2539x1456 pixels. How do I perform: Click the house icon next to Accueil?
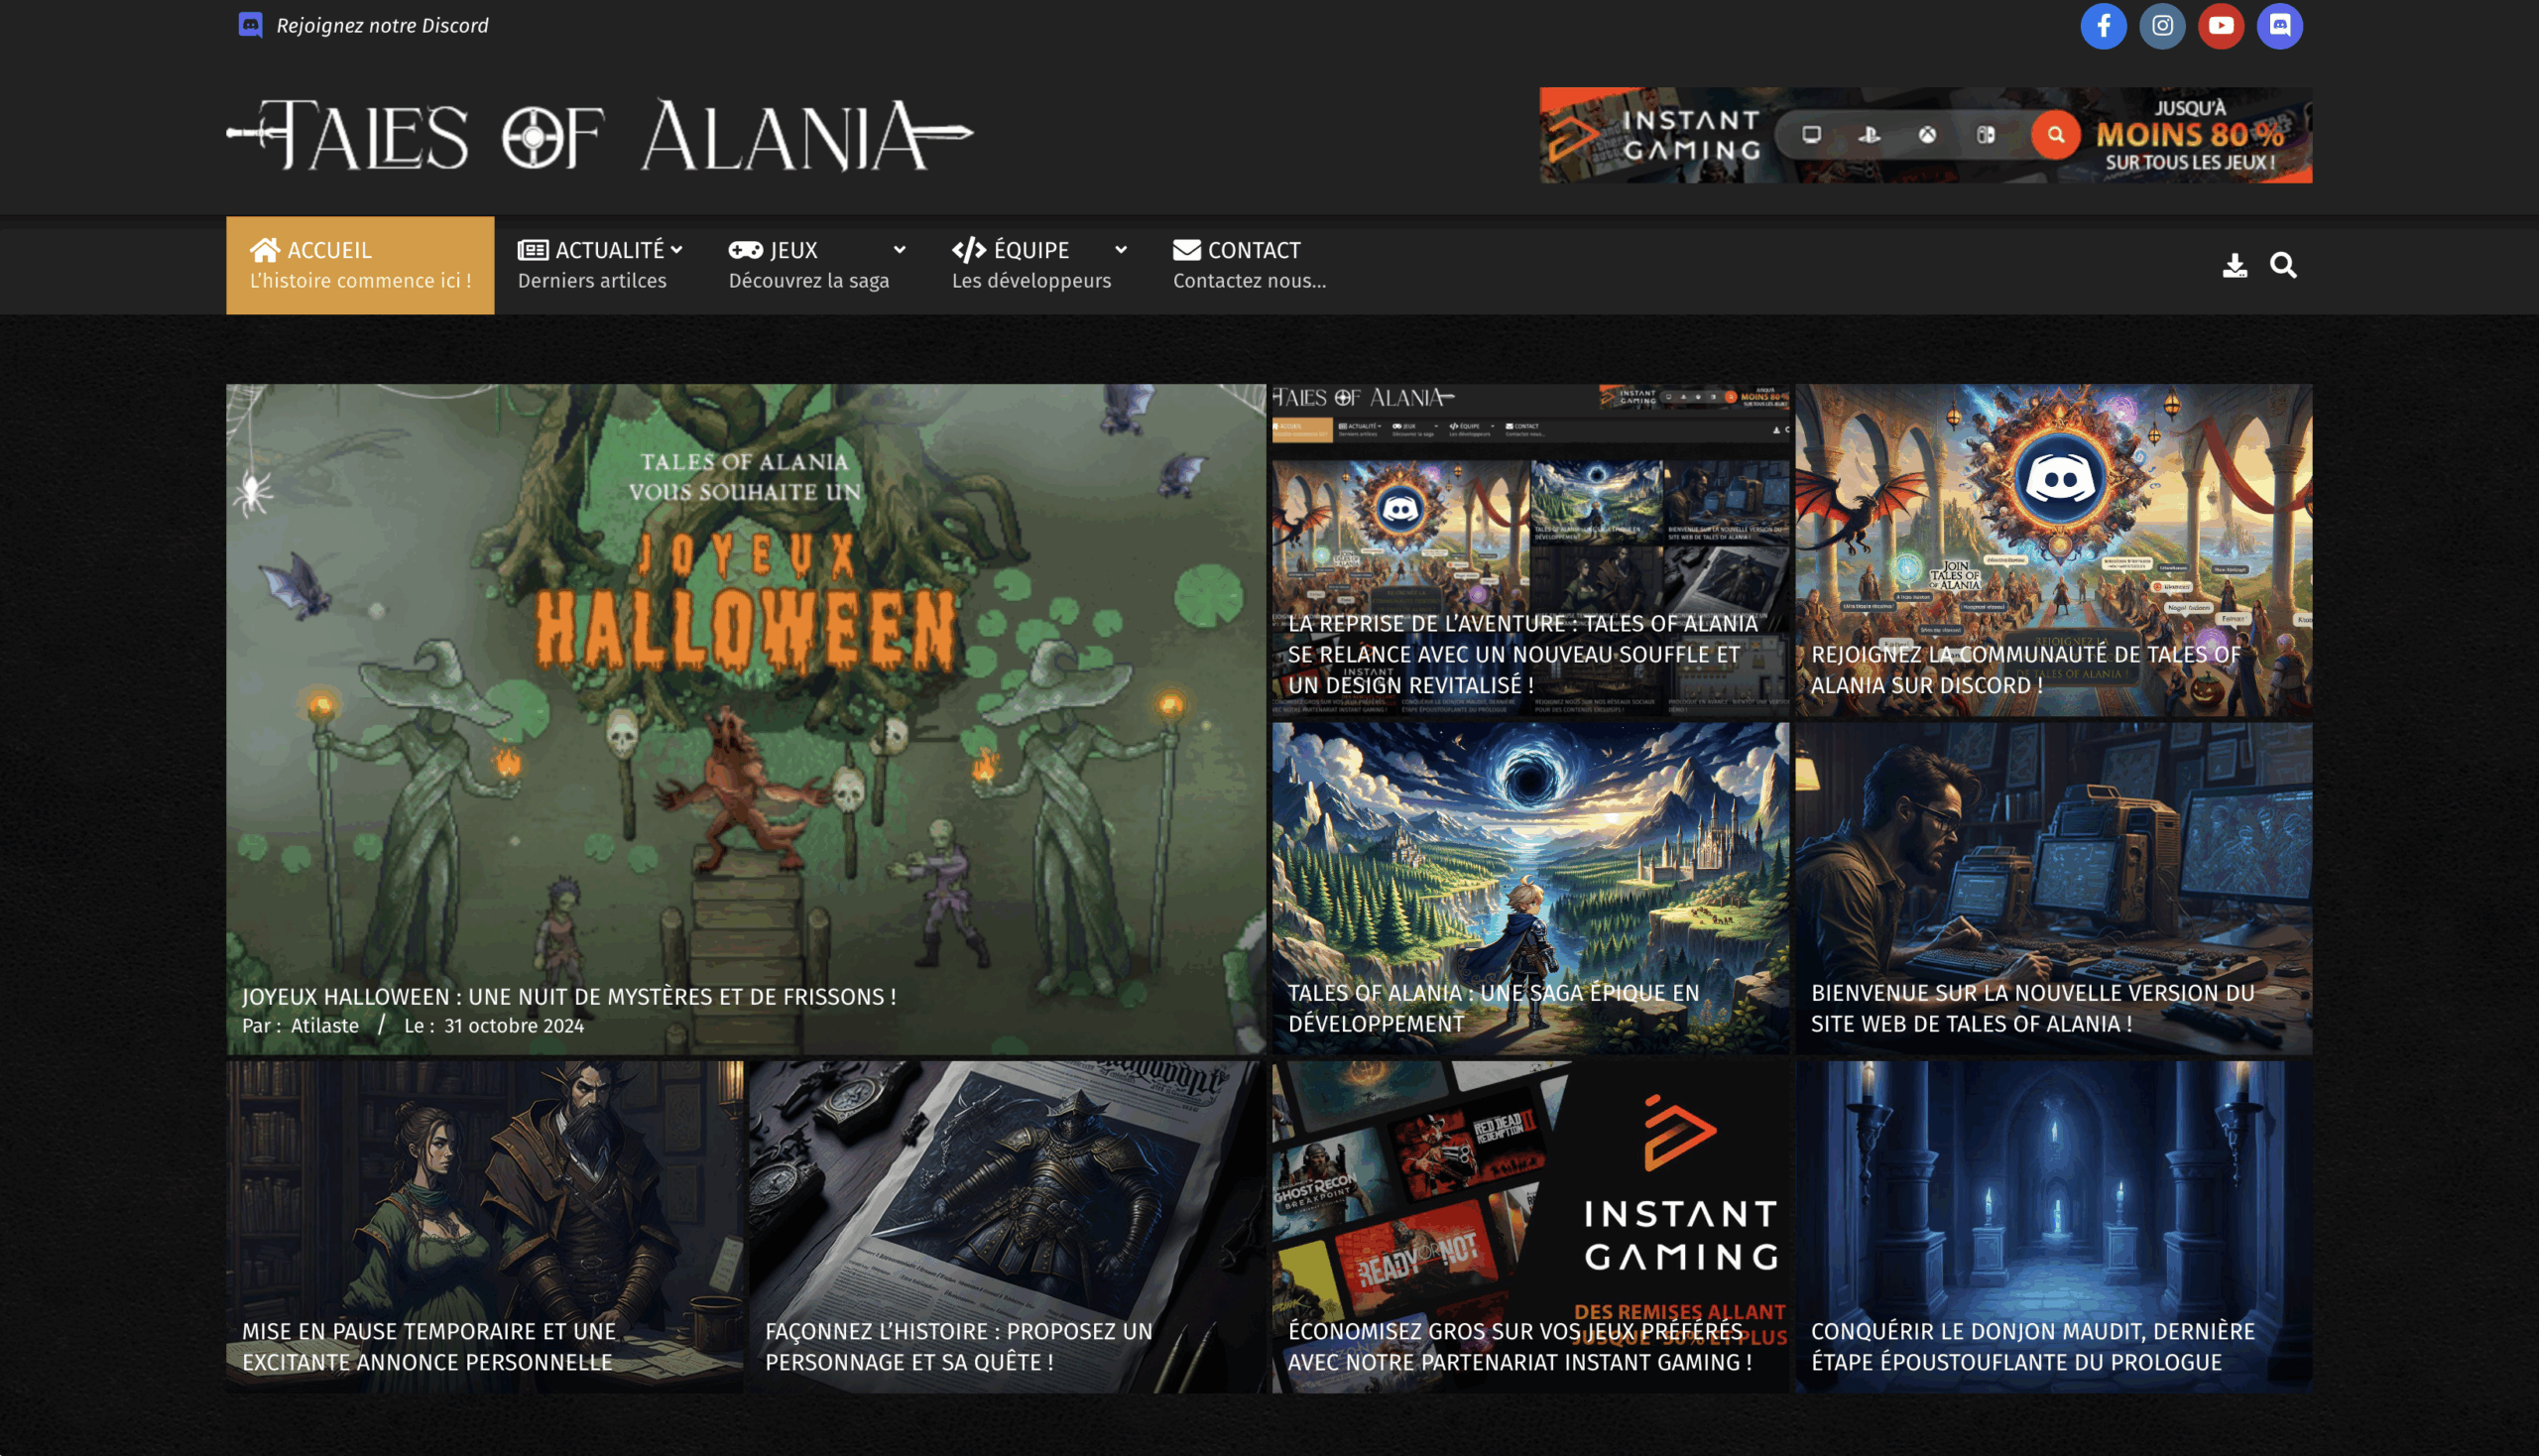[265, 249]
